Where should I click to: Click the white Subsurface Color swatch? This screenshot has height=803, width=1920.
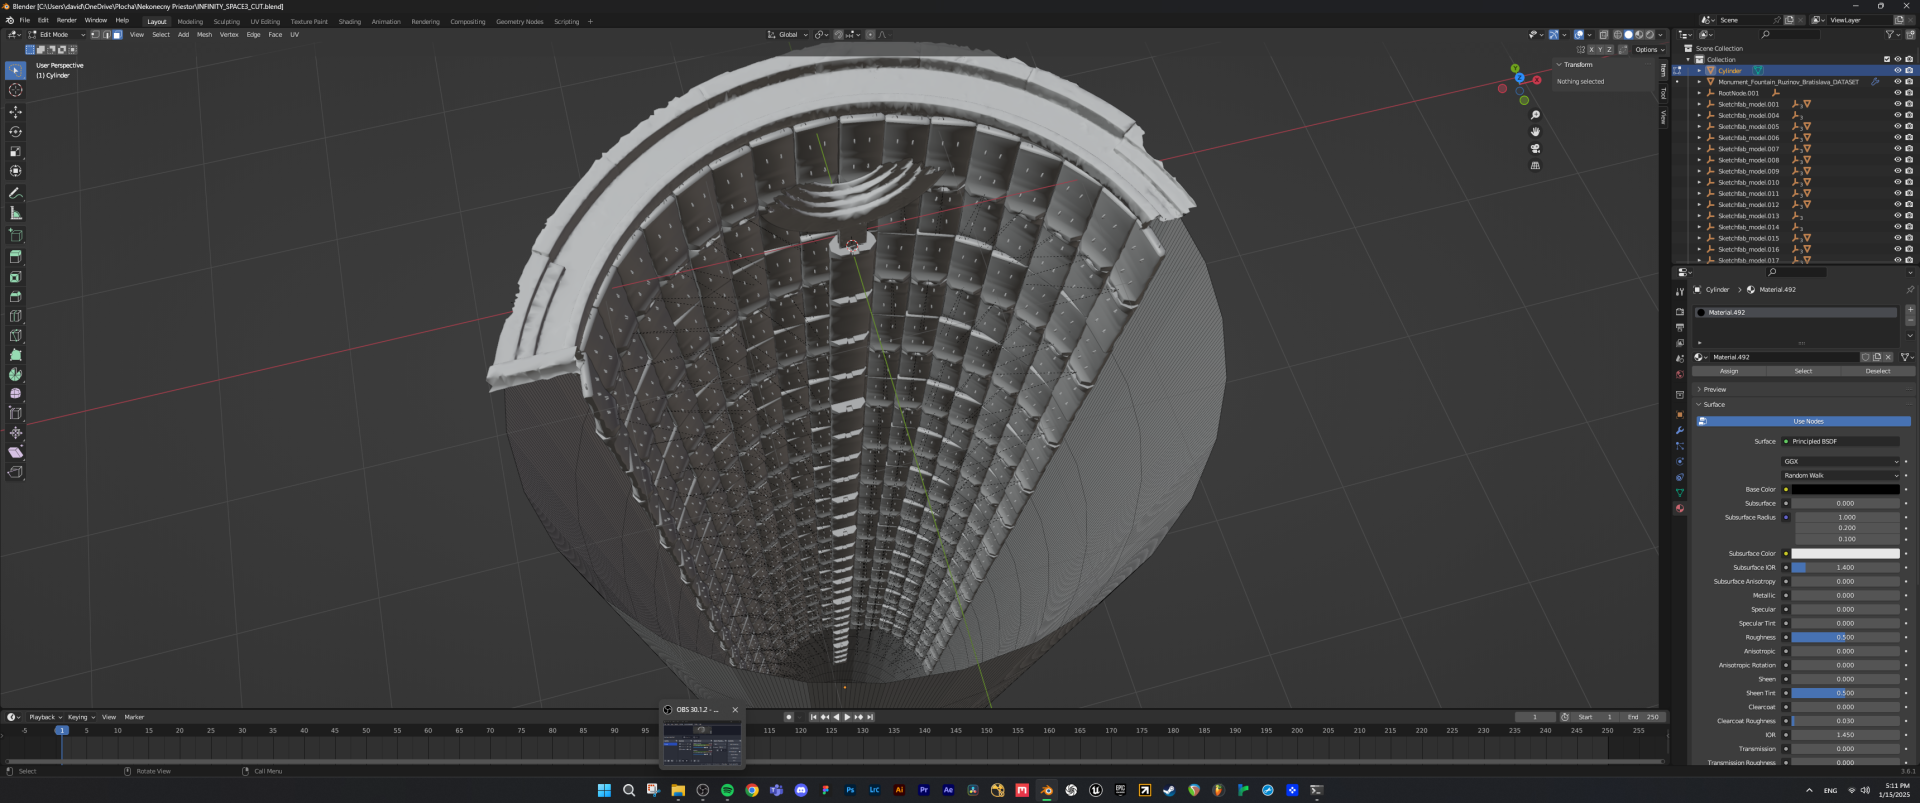tap(1845, 554)
